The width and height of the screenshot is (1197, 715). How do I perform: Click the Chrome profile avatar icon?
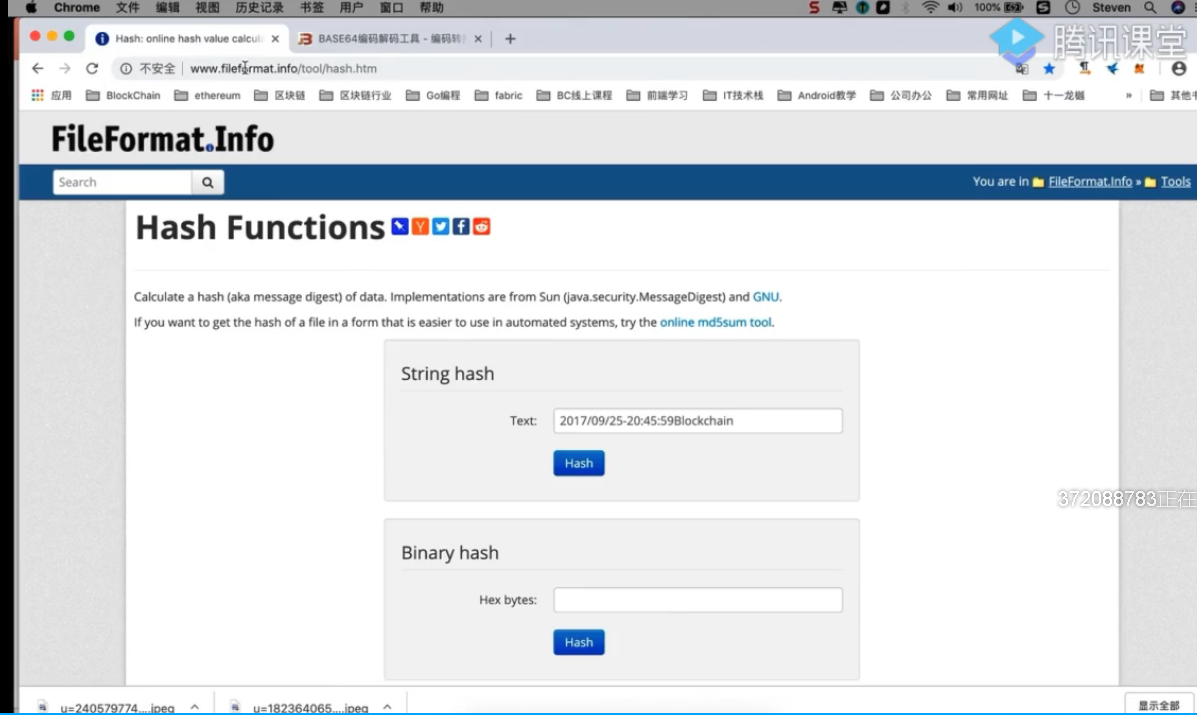(x=1178, y=69)
